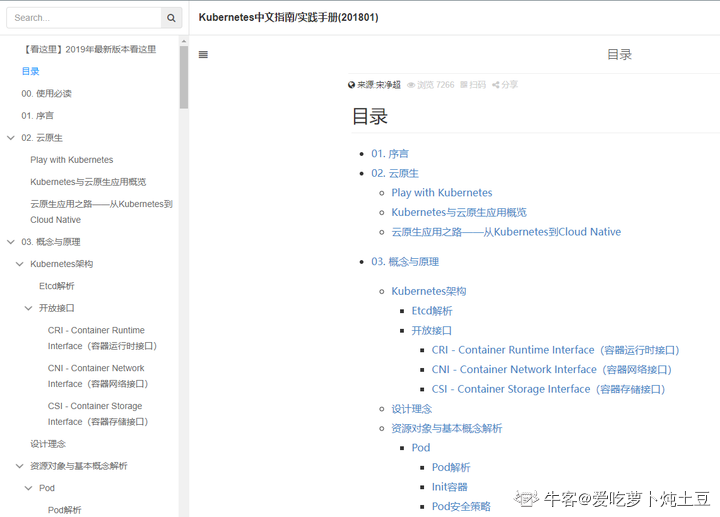
Task: Open 【看这里】2019年最新版本看这里 in sidebar
Action: pyautogui.click(x=90, y=49)
